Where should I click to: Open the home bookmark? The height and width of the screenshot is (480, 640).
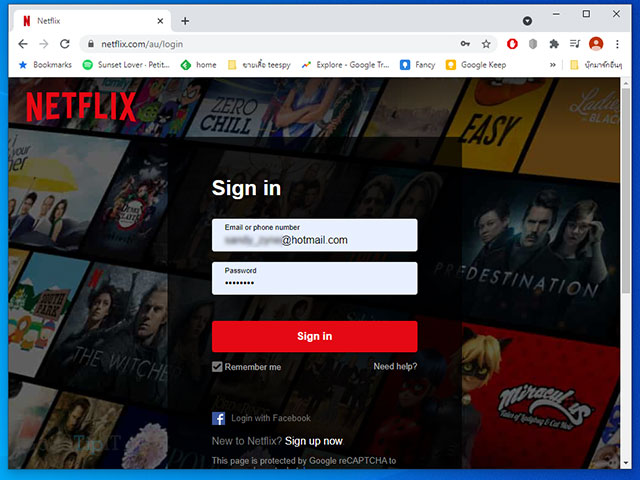199,65
